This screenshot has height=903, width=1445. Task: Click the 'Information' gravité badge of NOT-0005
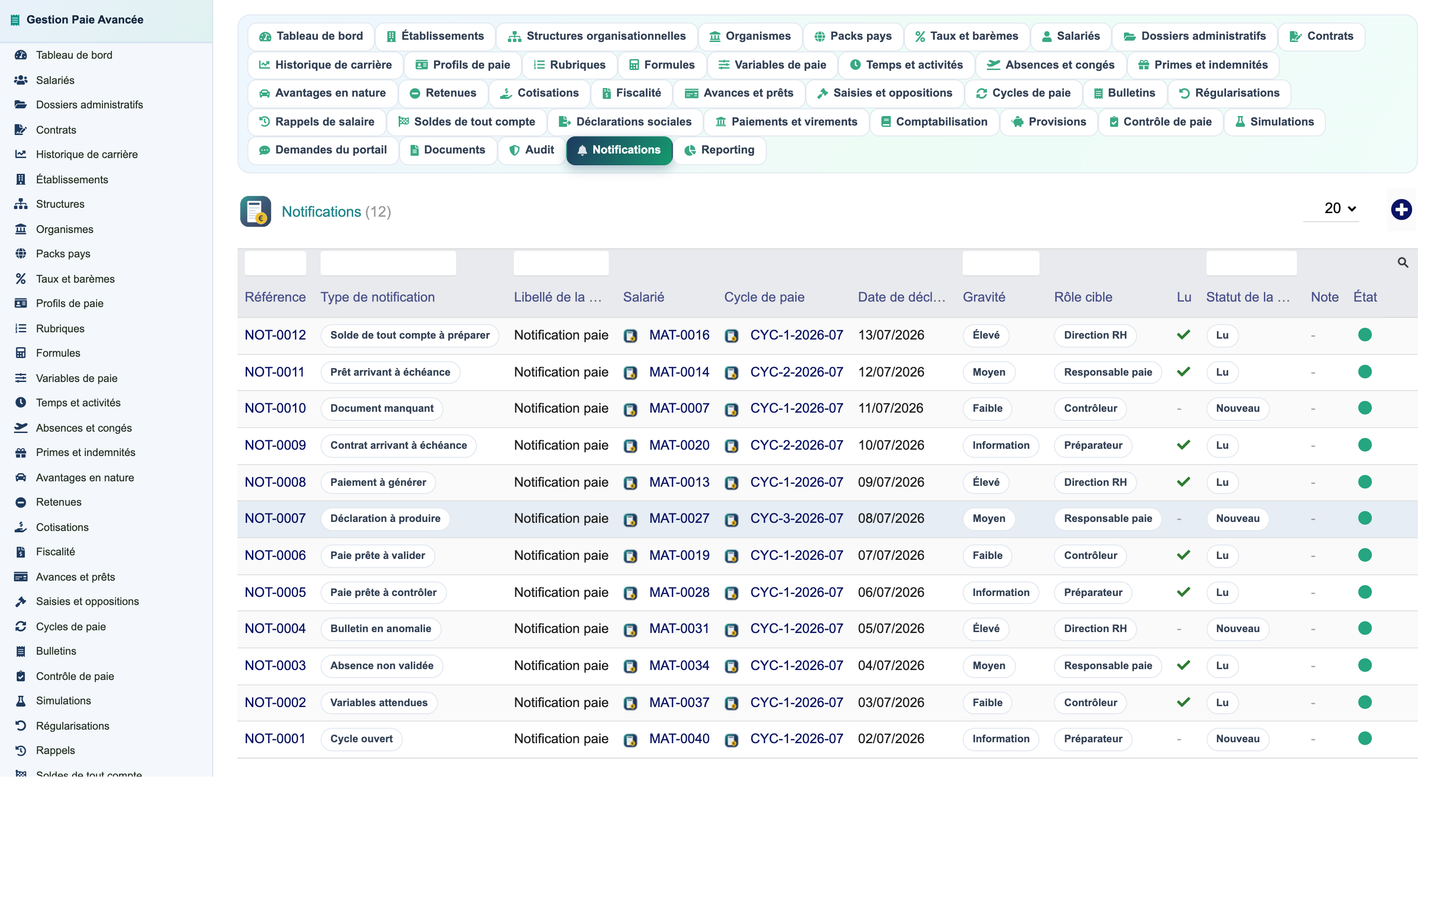point(1001,592)
